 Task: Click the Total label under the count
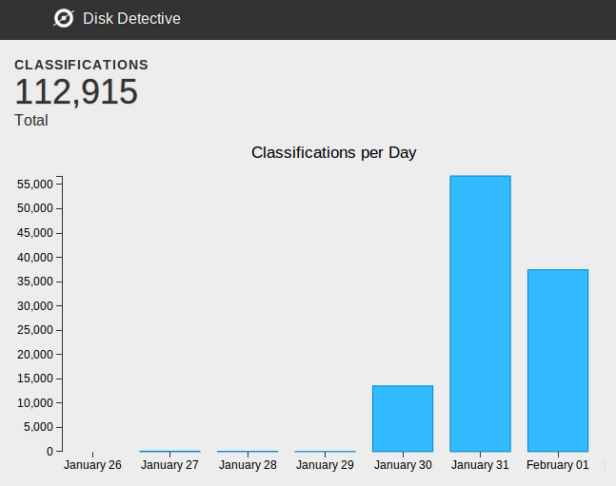click(x=31, y=120)
